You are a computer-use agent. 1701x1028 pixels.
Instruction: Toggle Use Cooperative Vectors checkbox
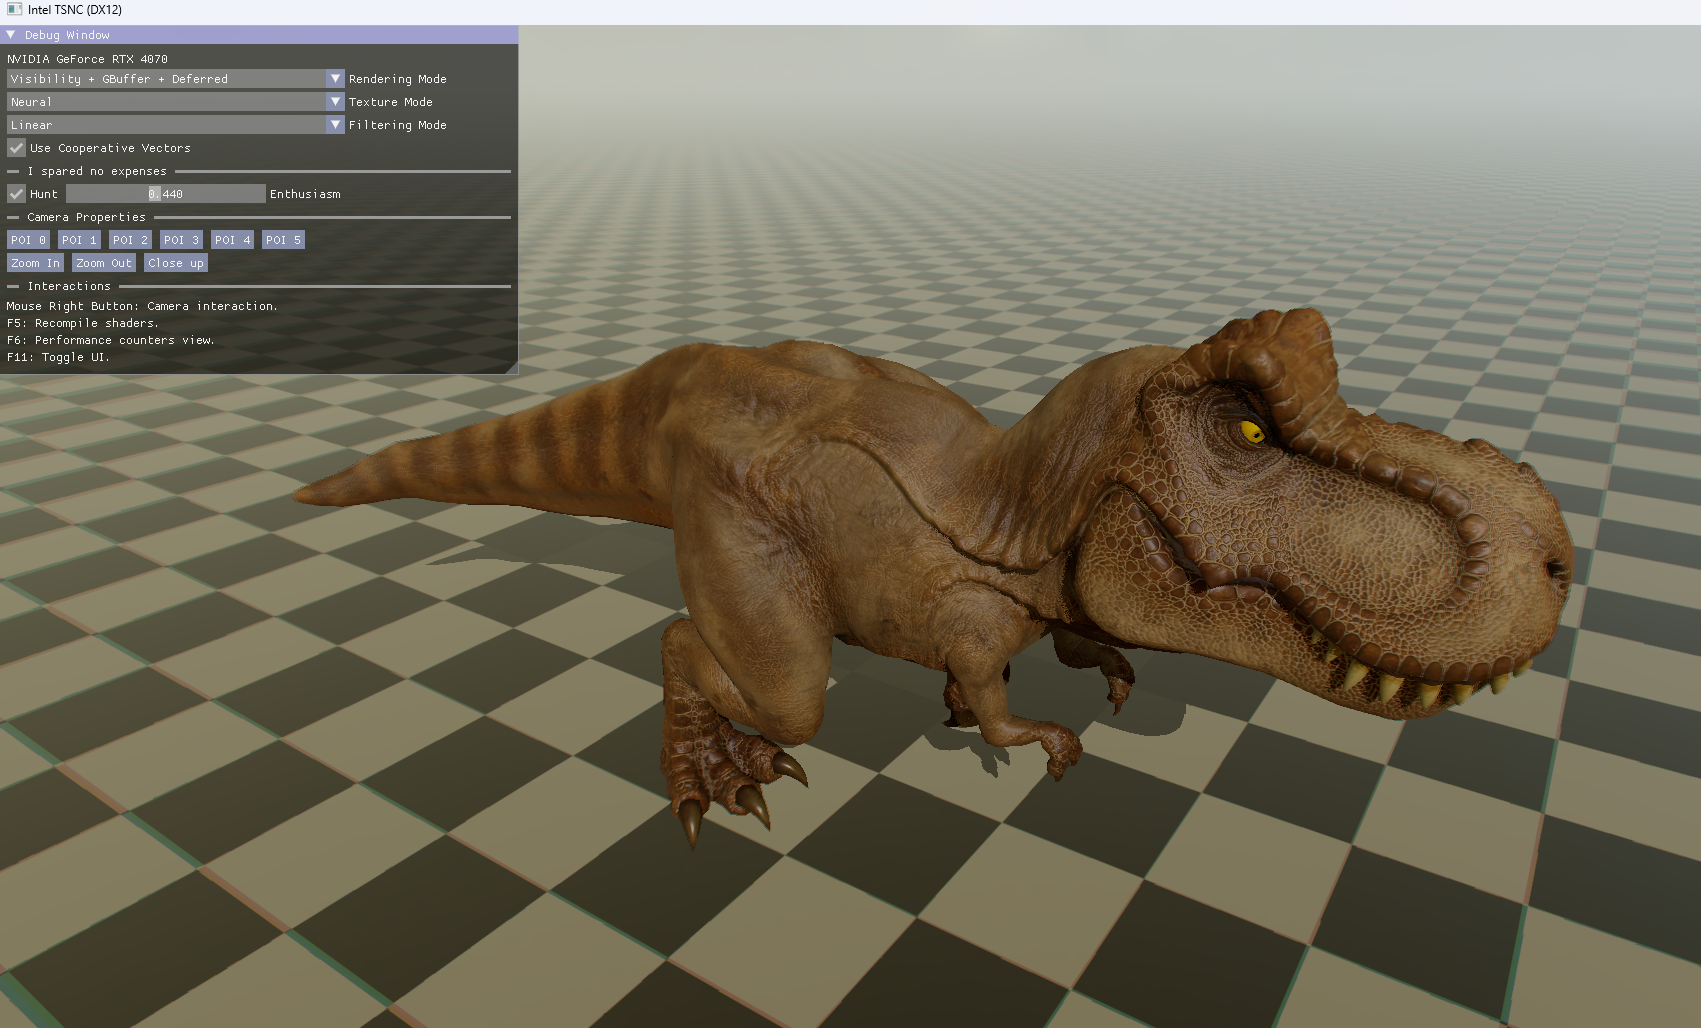click(x=17, y=148)
